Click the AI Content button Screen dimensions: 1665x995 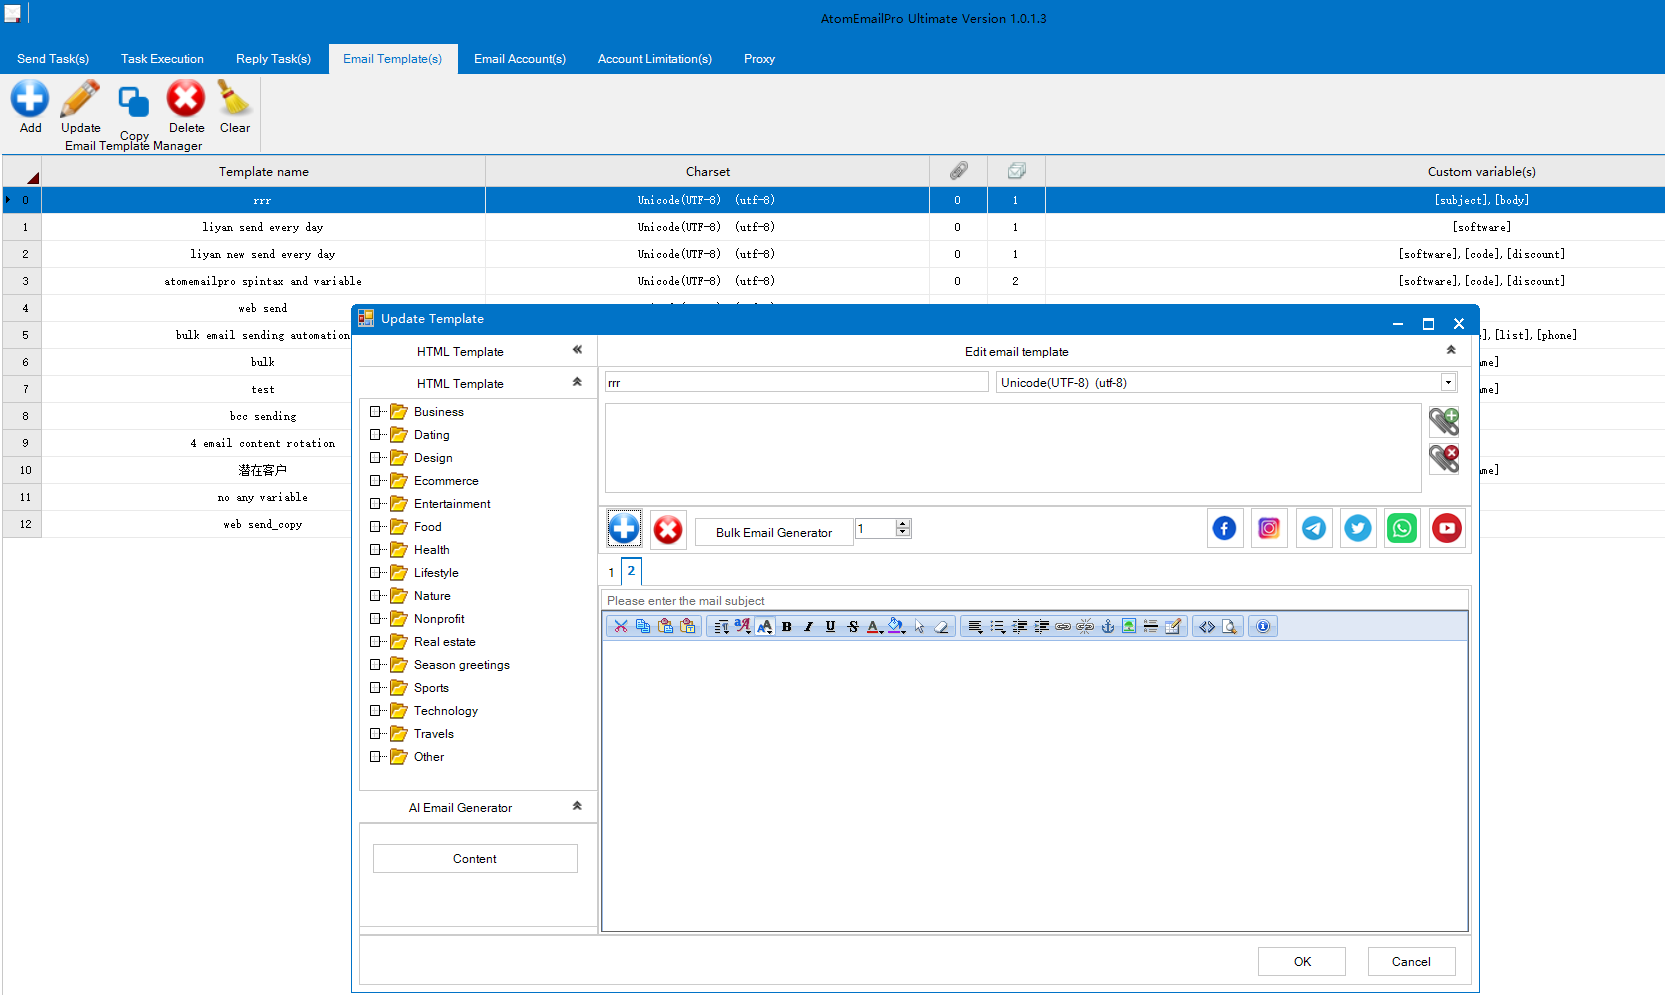475,858
